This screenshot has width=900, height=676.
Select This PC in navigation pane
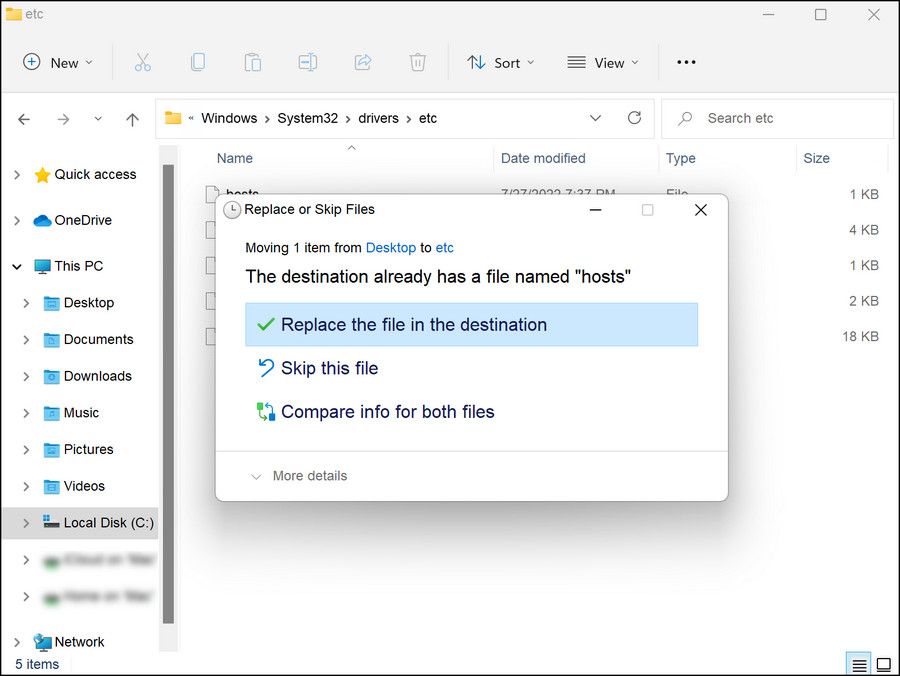click(79, 266)
